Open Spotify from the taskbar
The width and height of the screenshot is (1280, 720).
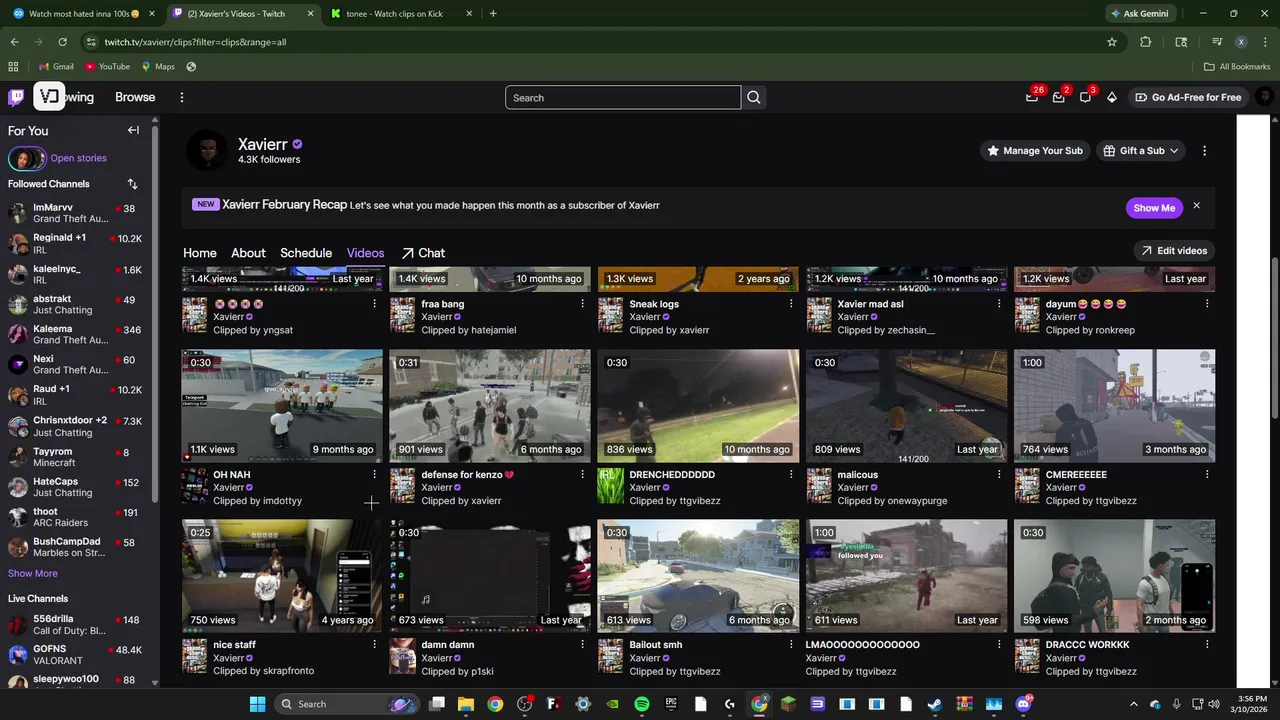642,704
